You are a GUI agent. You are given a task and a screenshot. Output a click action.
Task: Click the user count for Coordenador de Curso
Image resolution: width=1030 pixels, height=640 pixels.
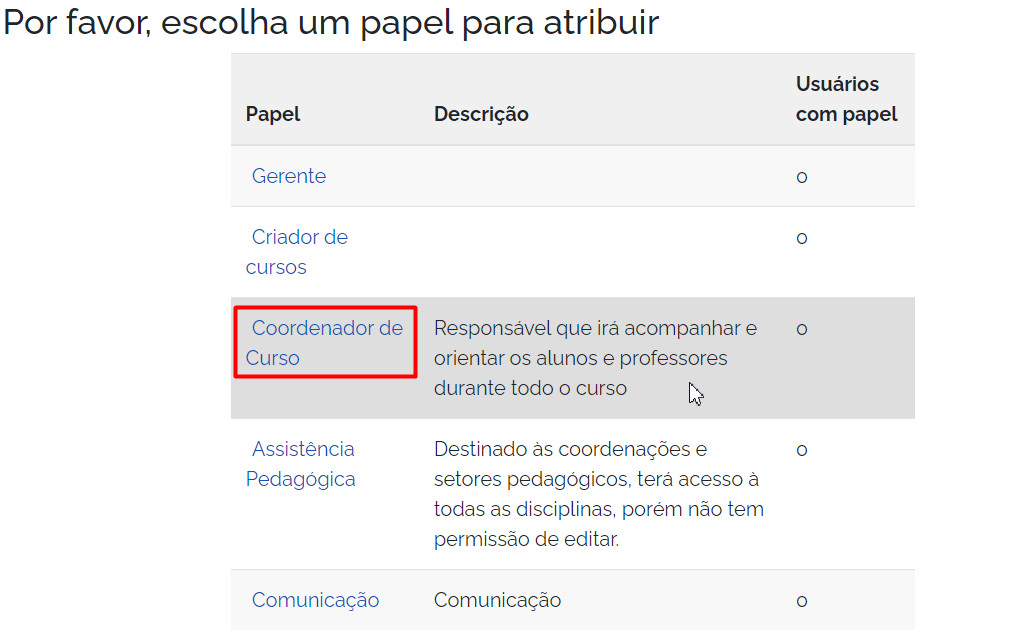pos(802,329)
